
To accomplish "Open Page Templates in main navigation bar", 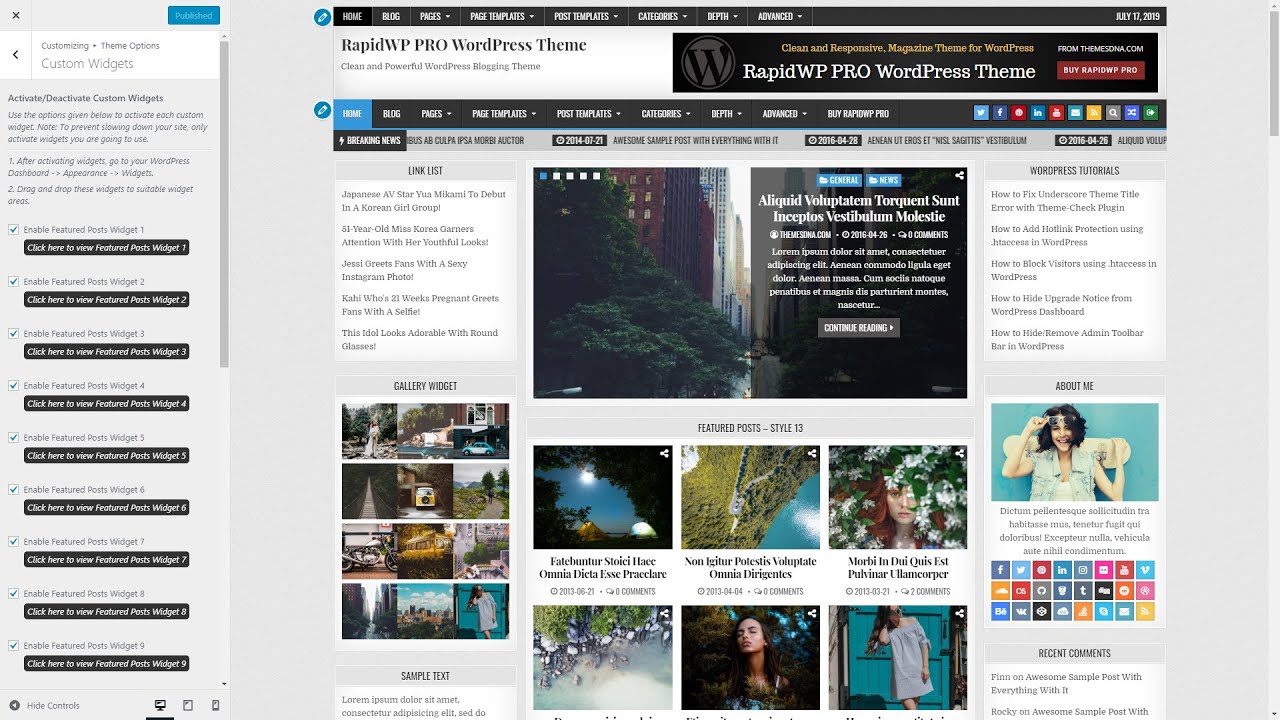I will tap(504, 114).
